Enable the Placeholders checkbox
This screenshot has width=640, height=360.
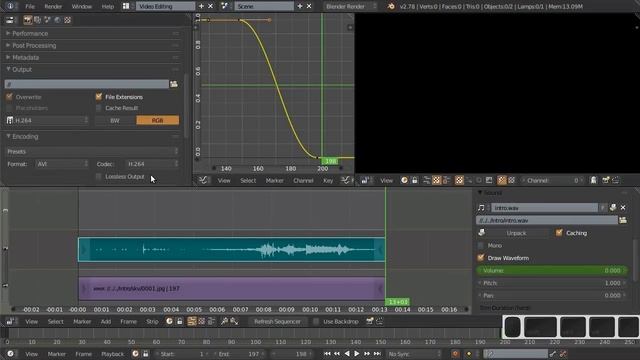tap(9, 108)
